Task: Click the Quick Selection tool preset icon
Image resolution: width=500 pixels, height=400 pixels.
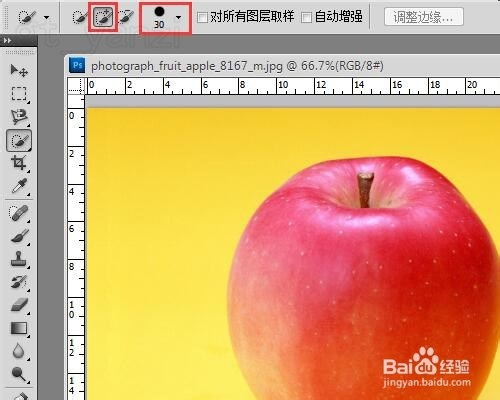Action: [x=27, y=17]
